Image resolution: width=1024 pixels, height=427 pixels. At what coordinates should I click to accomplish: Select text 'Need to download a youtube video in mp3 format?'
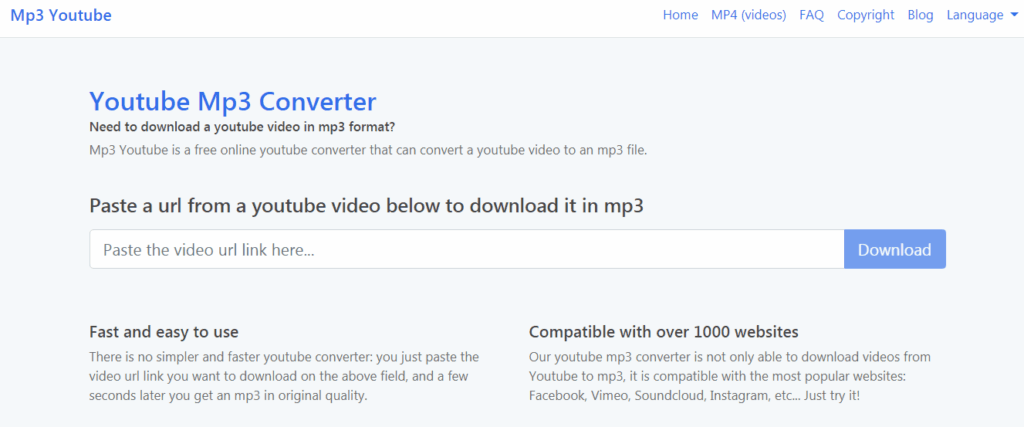pos(242,127)
